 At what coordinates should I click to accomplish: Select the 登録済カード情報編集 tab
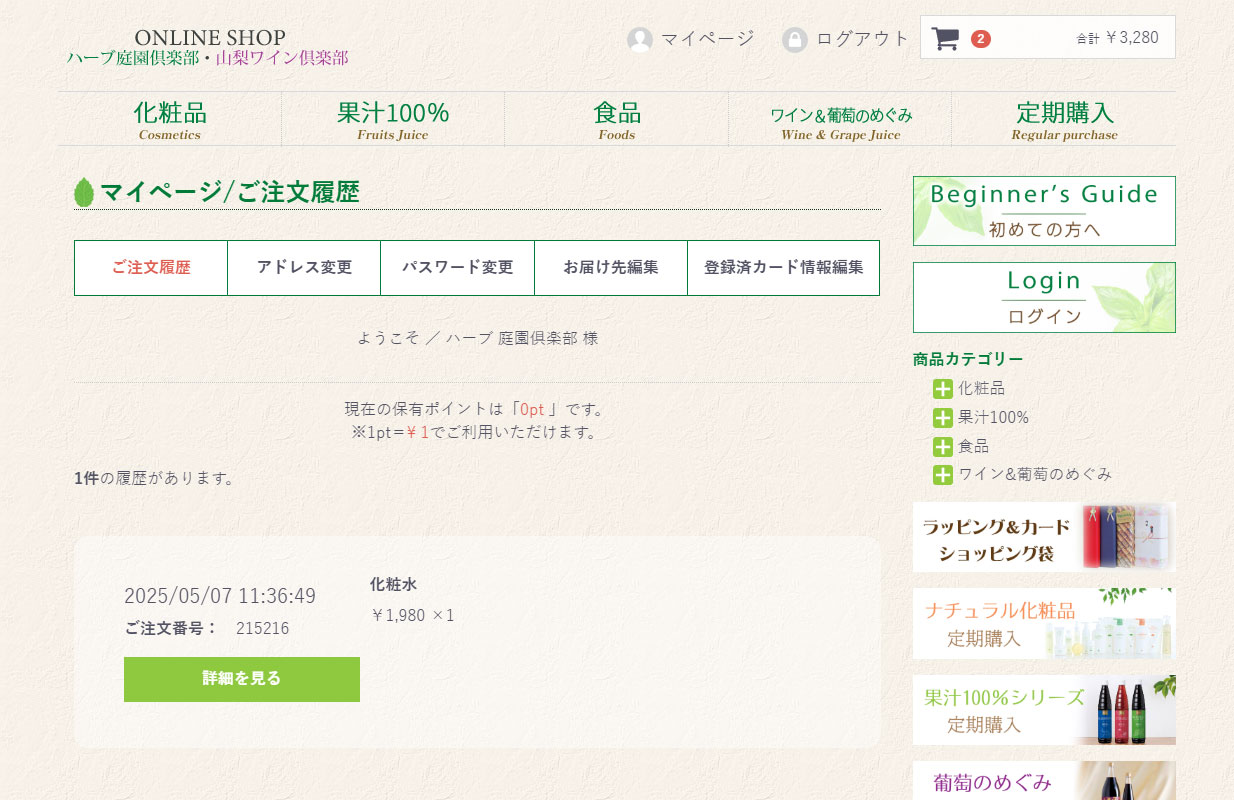tap(783, 268)
